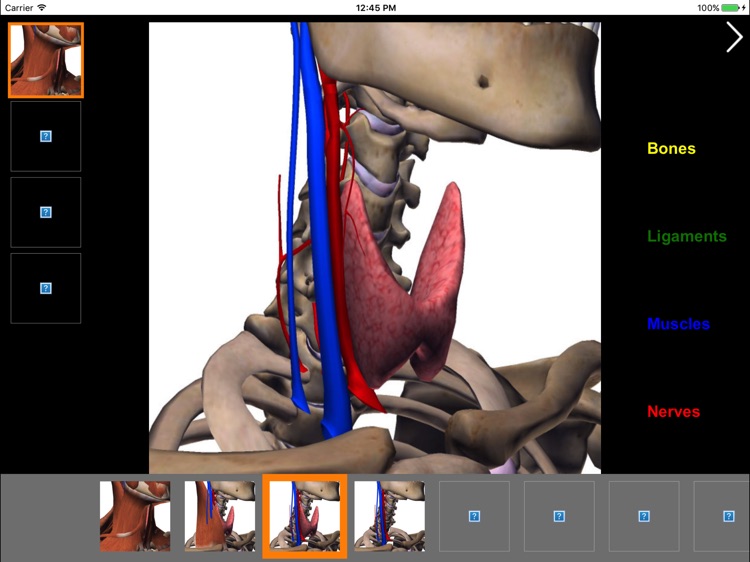Select the second bottom thumbnail with partial muscles
Screen dimensions: 750x562
[219, 516]
